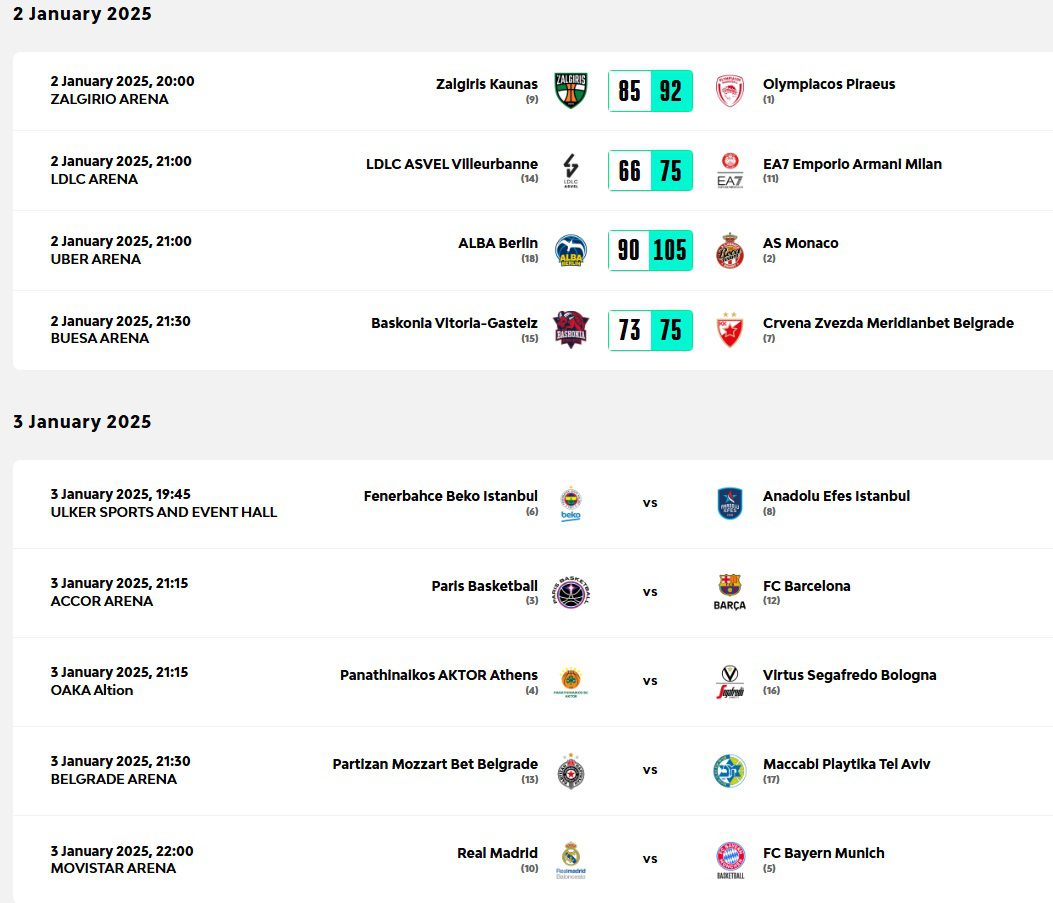Select the FC Bayern Munich logo
This screenshot has height=903, width=1053.
coord(730,859)
